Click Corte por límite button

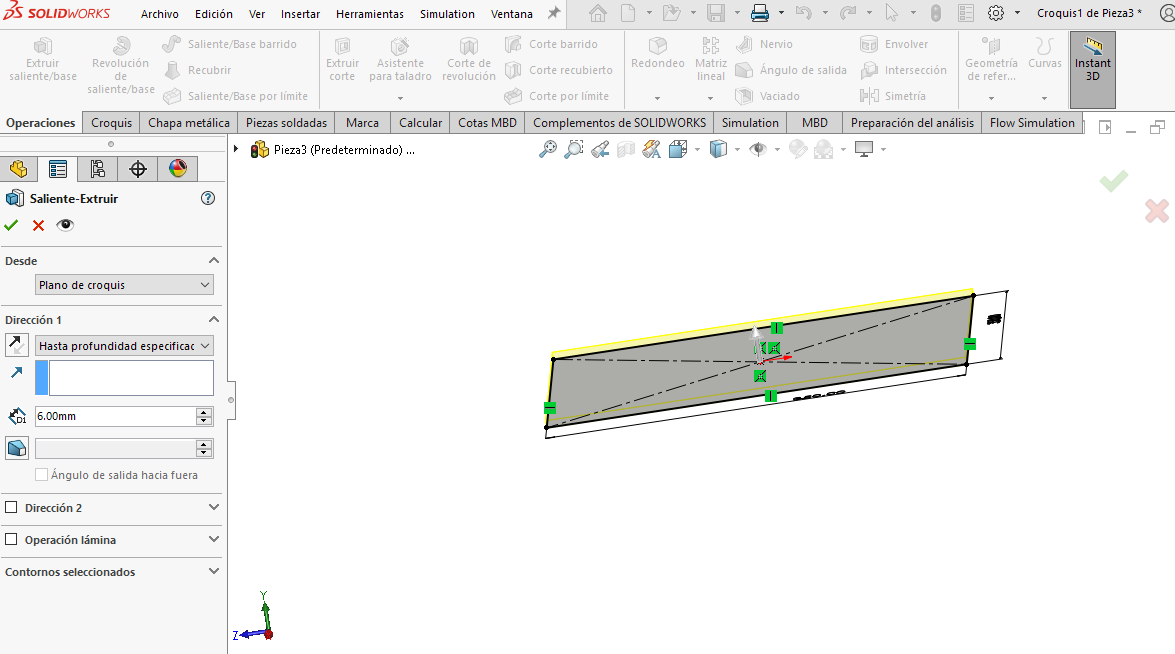click(556, 96)
